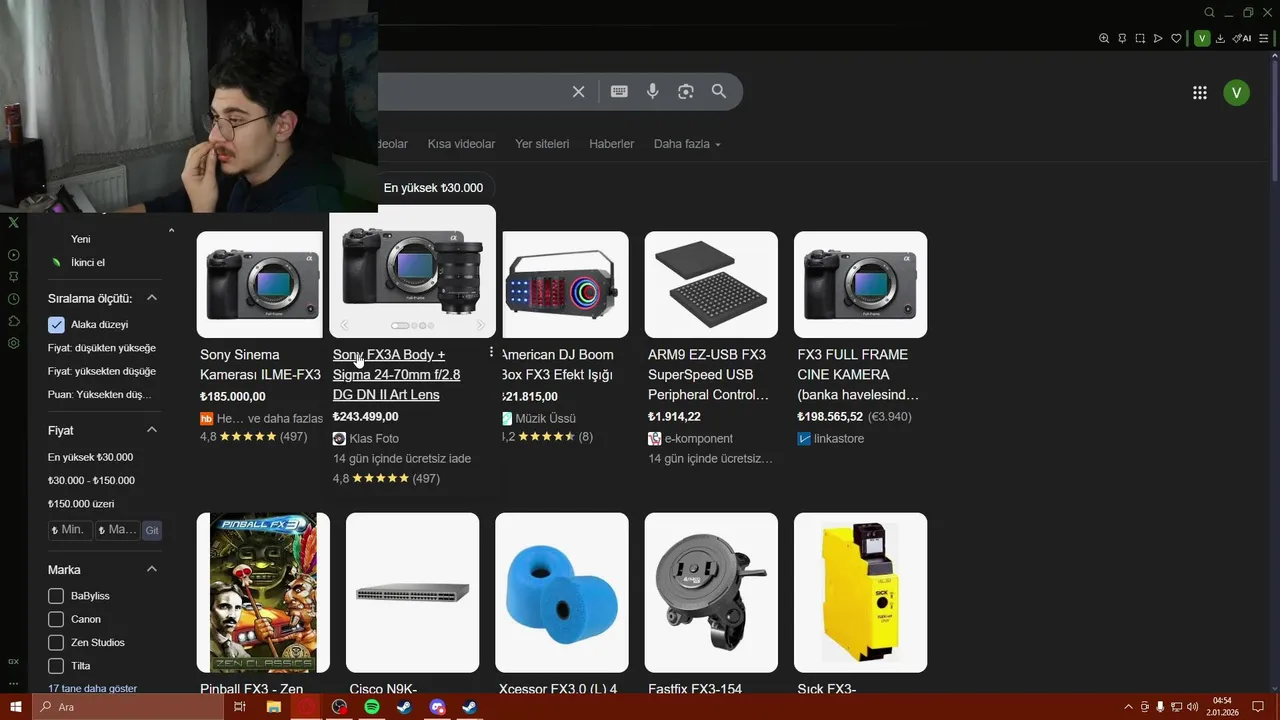The width and height of the screenshot is (1280, 720).
Task: Click the Git price range button
Action: click(x=152, y=530)
